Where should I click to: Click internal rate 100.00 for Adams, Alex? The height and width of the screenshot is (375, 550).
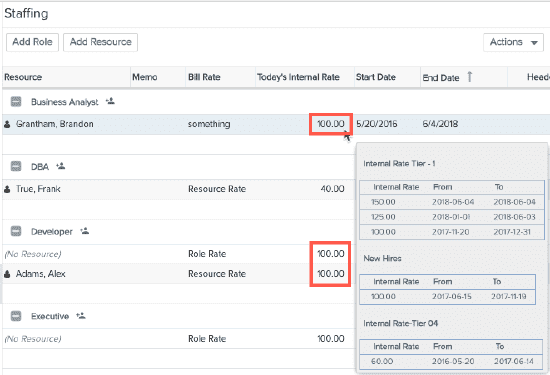coord(331,274)
